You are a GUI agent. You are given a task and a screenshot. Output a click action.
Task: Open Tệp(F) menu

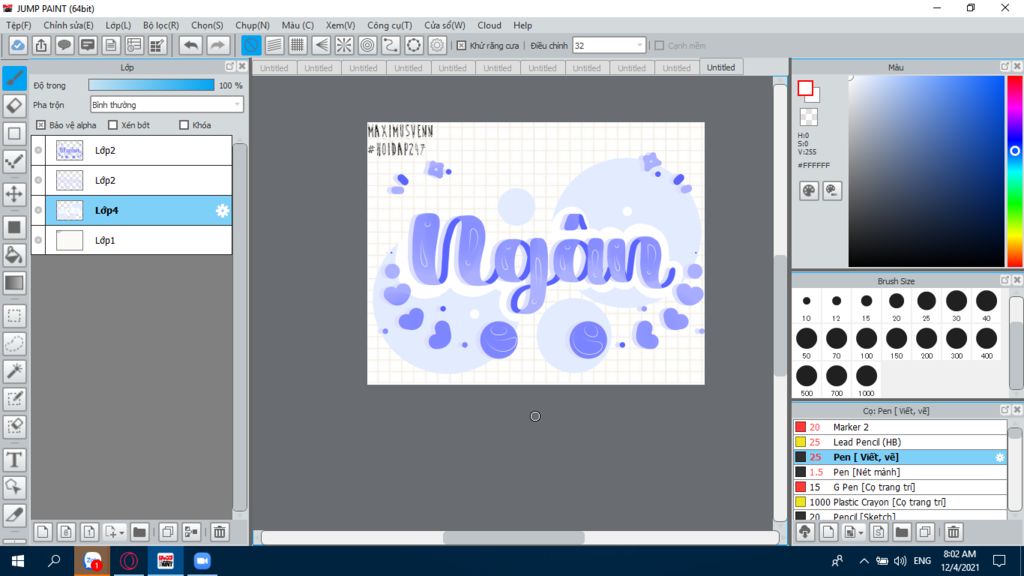point(18,25)
